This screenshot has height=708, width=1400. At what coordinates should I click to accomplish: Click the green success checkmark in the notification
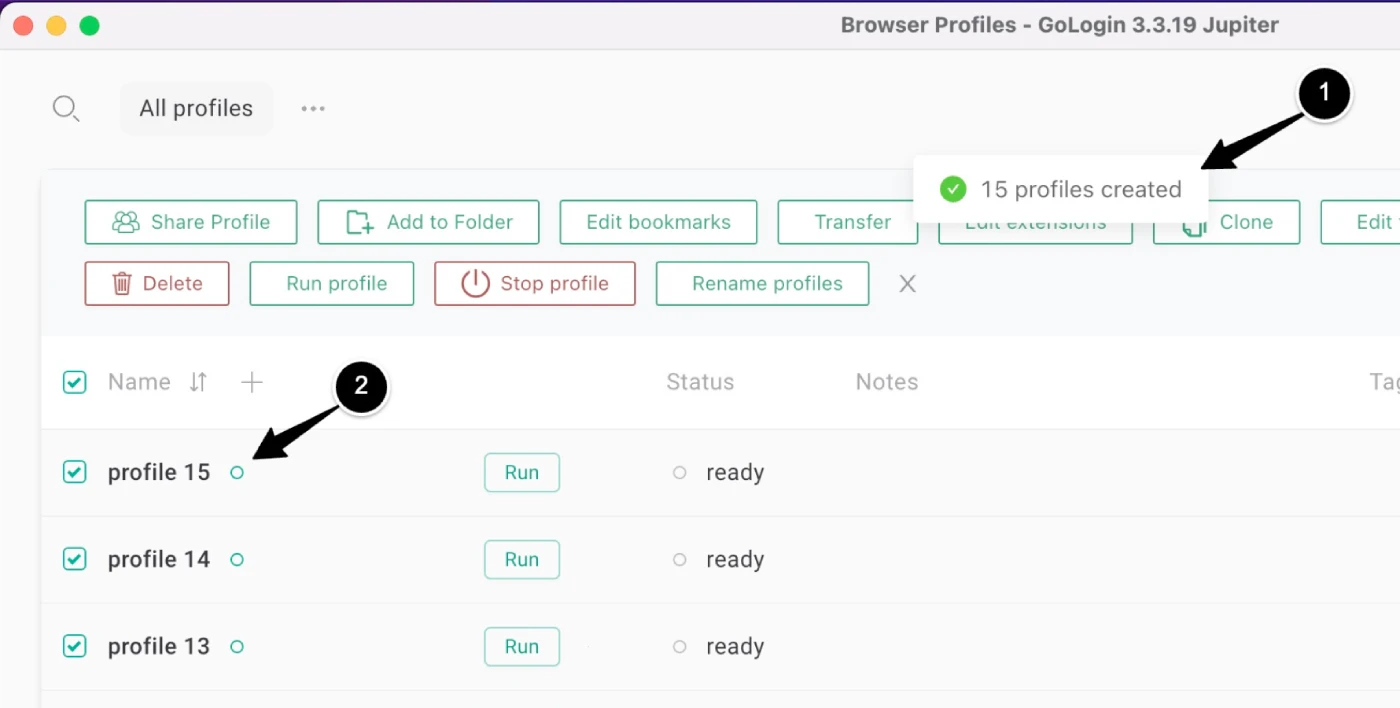pos(952,189)
